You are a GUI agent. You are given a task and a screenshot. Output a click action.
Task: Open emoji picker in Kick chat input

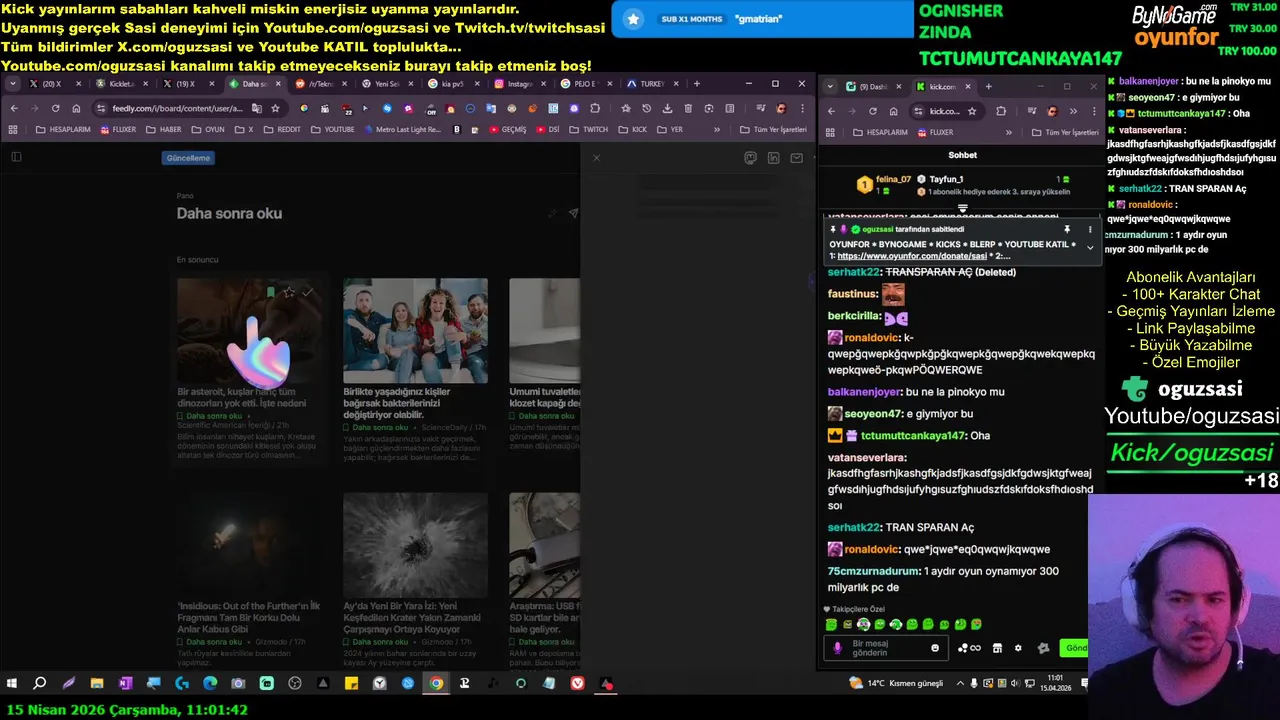(x=935, y=648)
